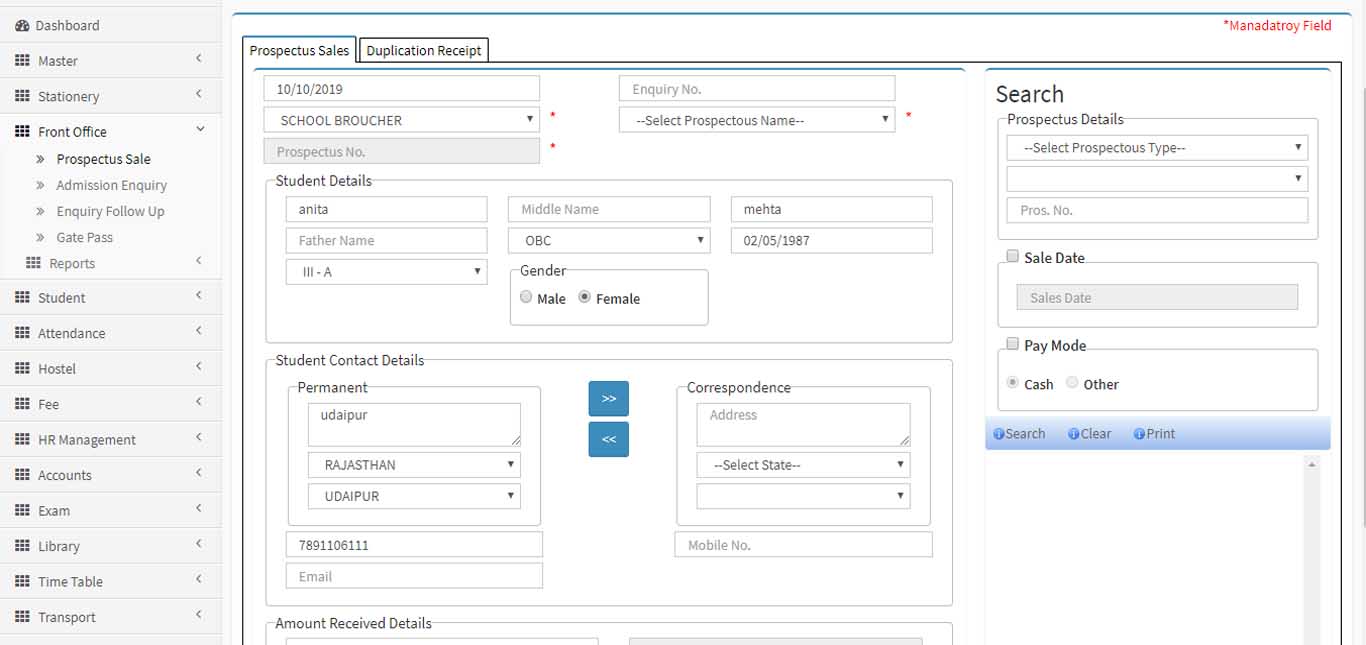Click the arrow icon before Gate Pass
This screenshot has height=645, width=1366.
coord(41,237)
